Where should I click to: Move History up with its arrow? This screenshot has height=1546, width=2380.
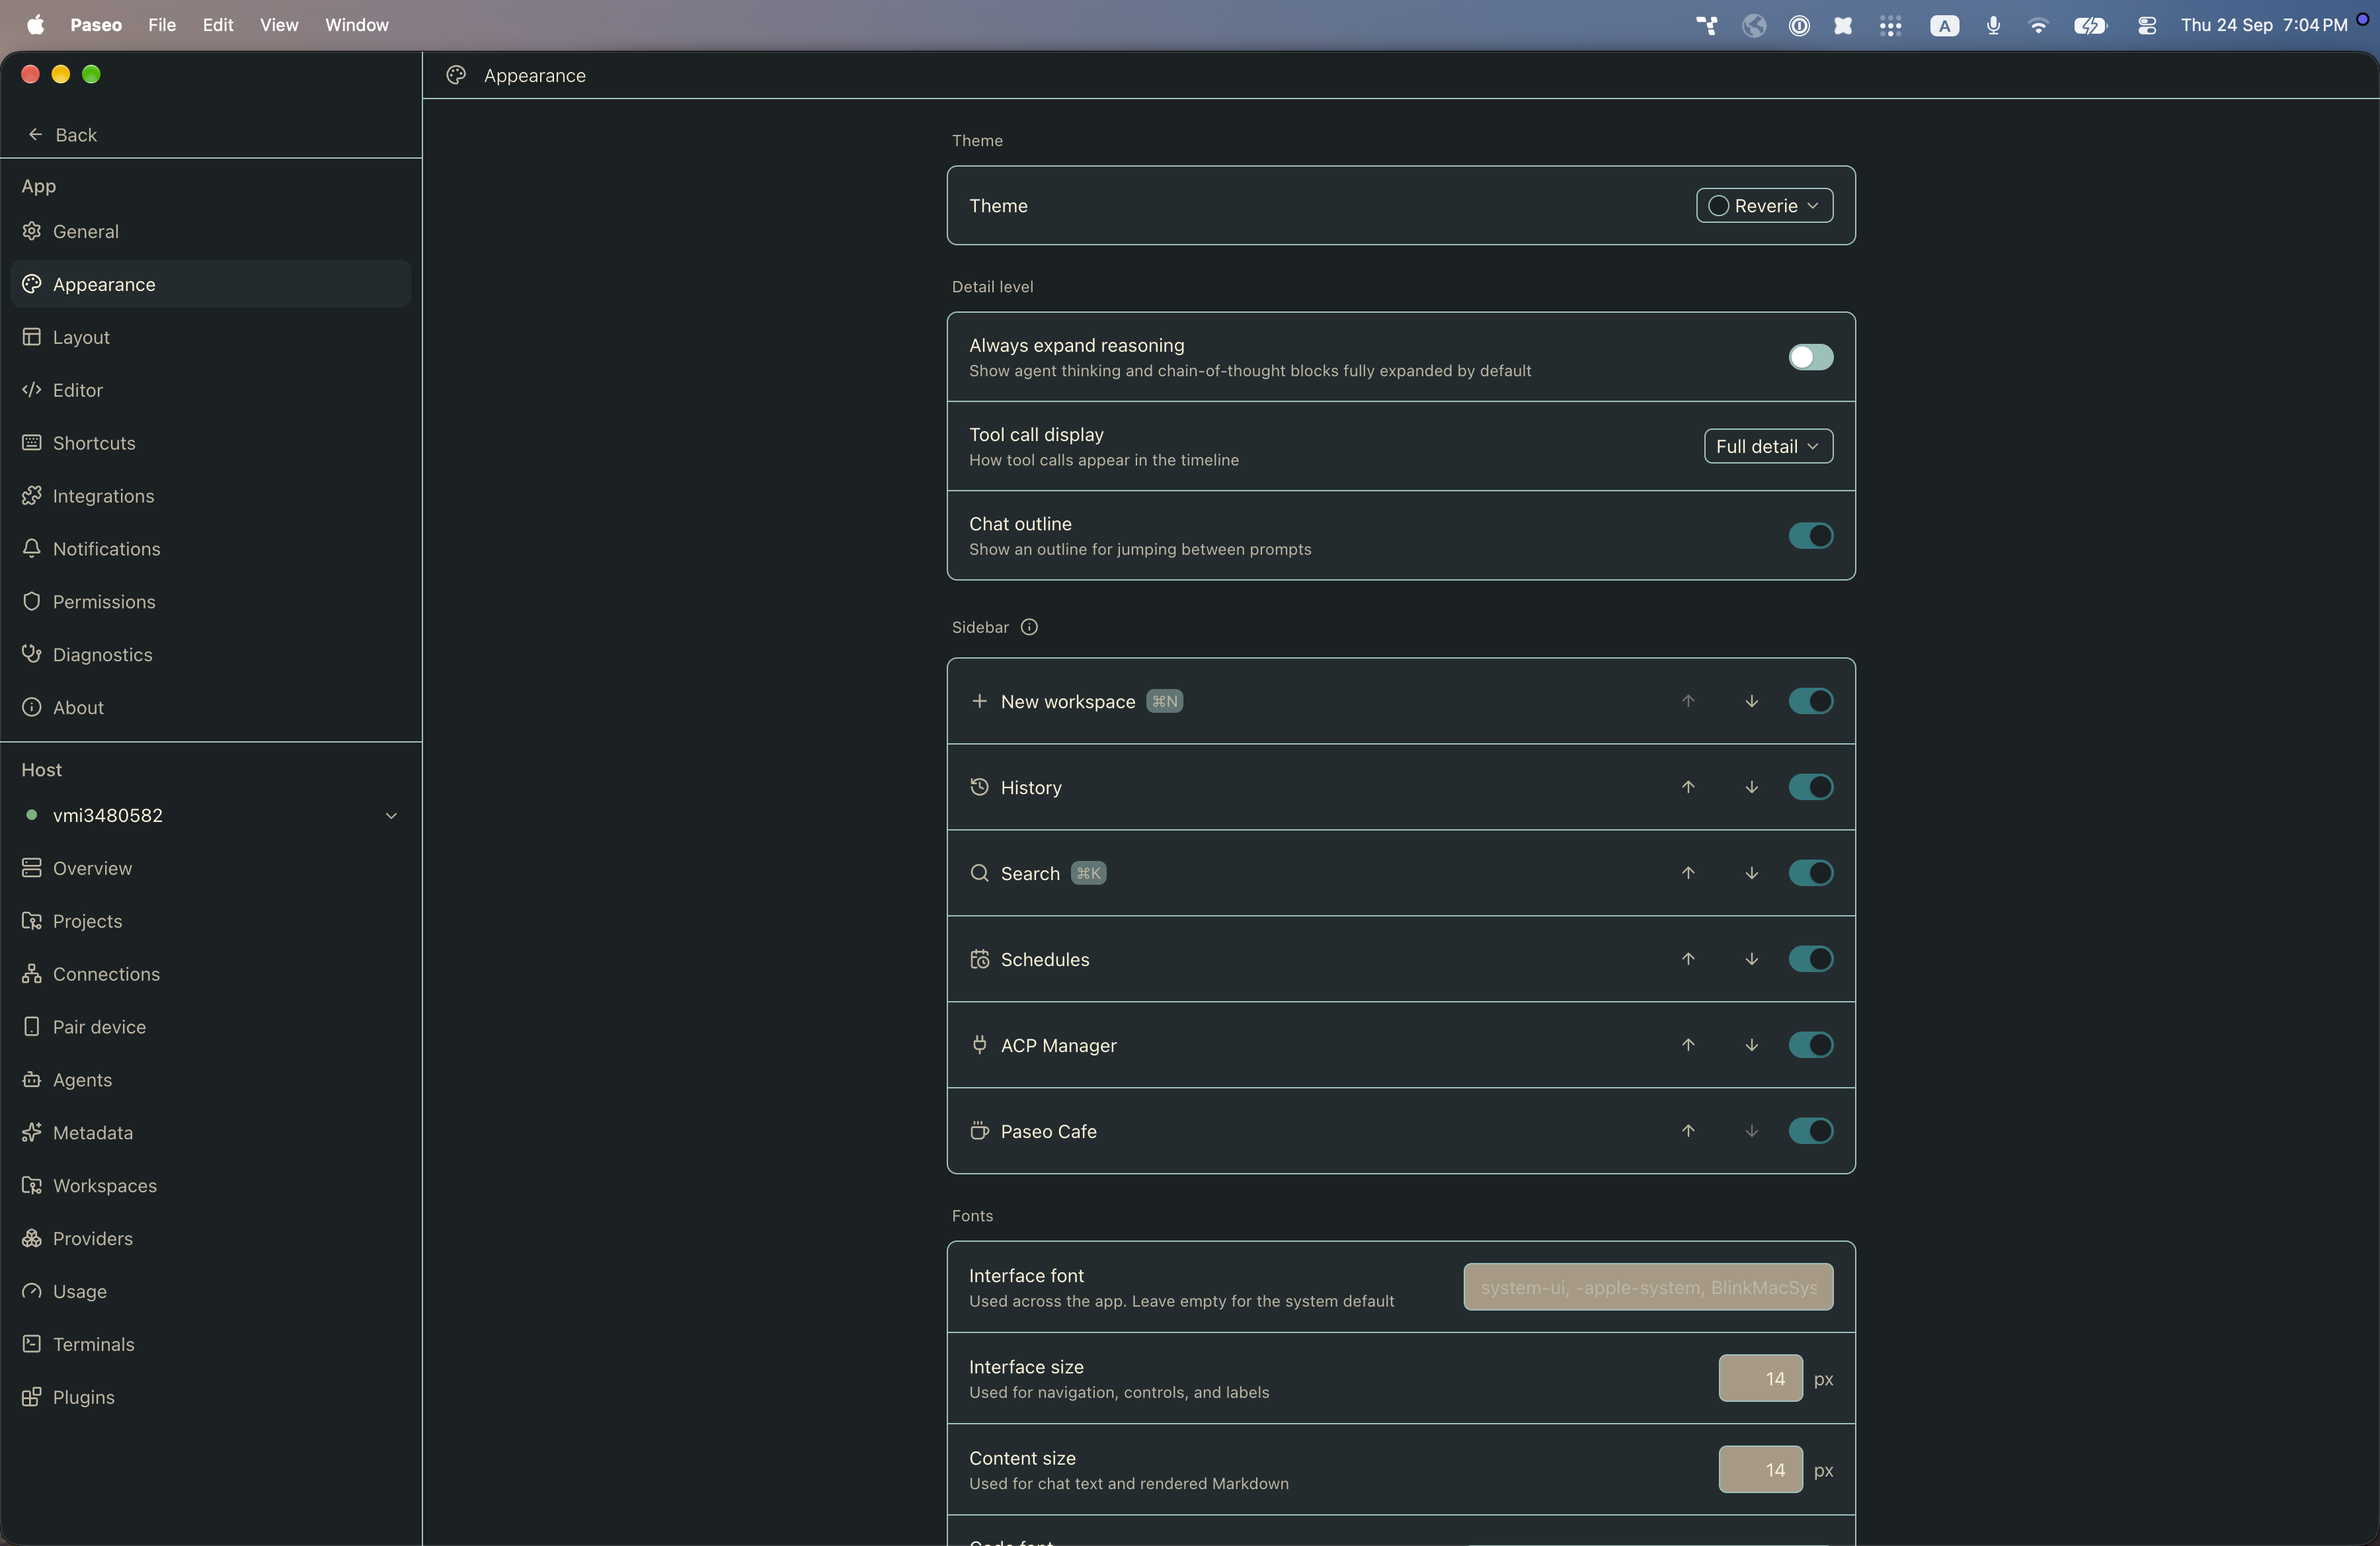[x=1688, y=787]
